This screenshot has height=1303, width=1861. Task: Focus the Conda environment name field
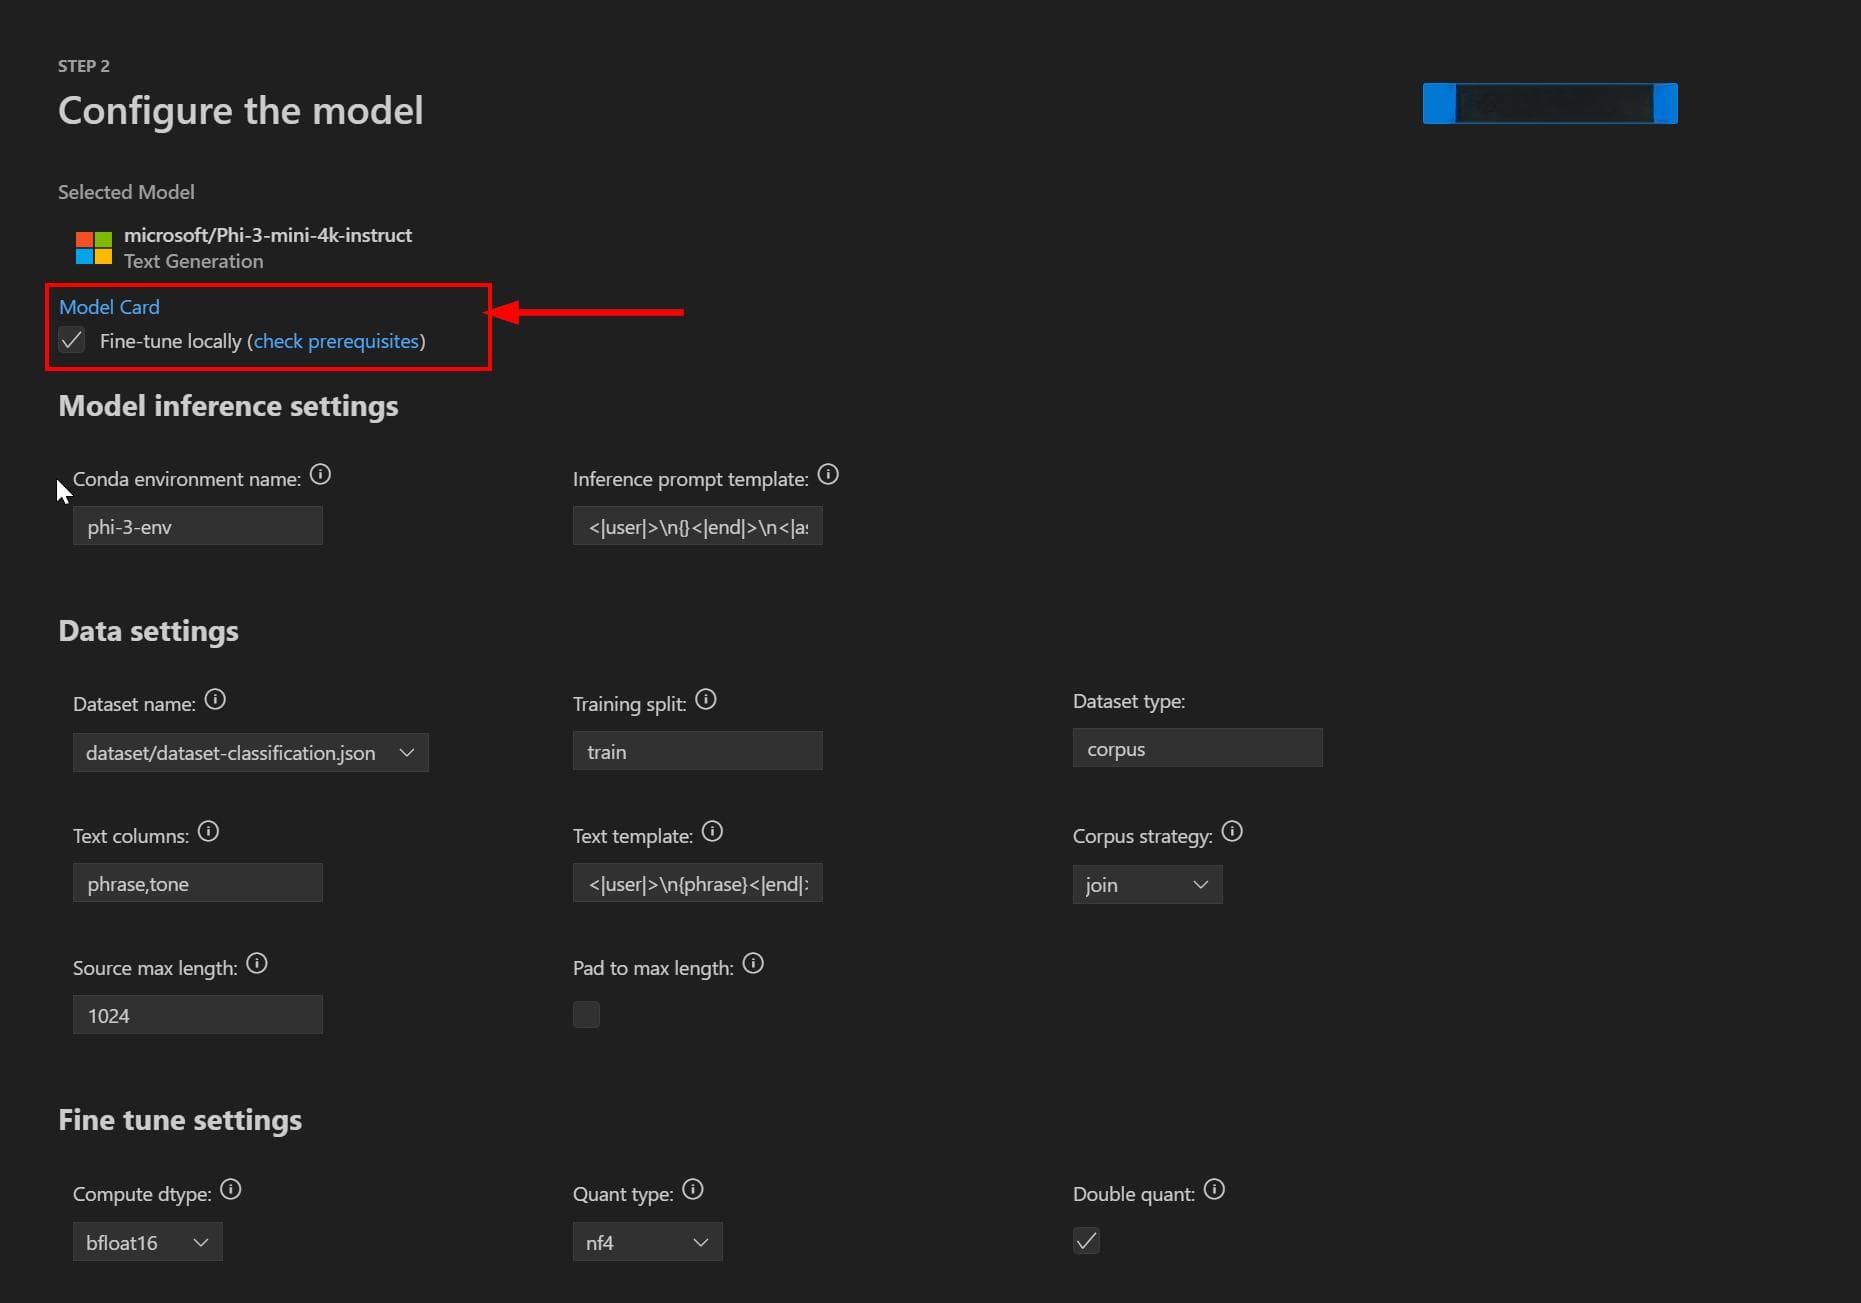[x=198, y=526]
